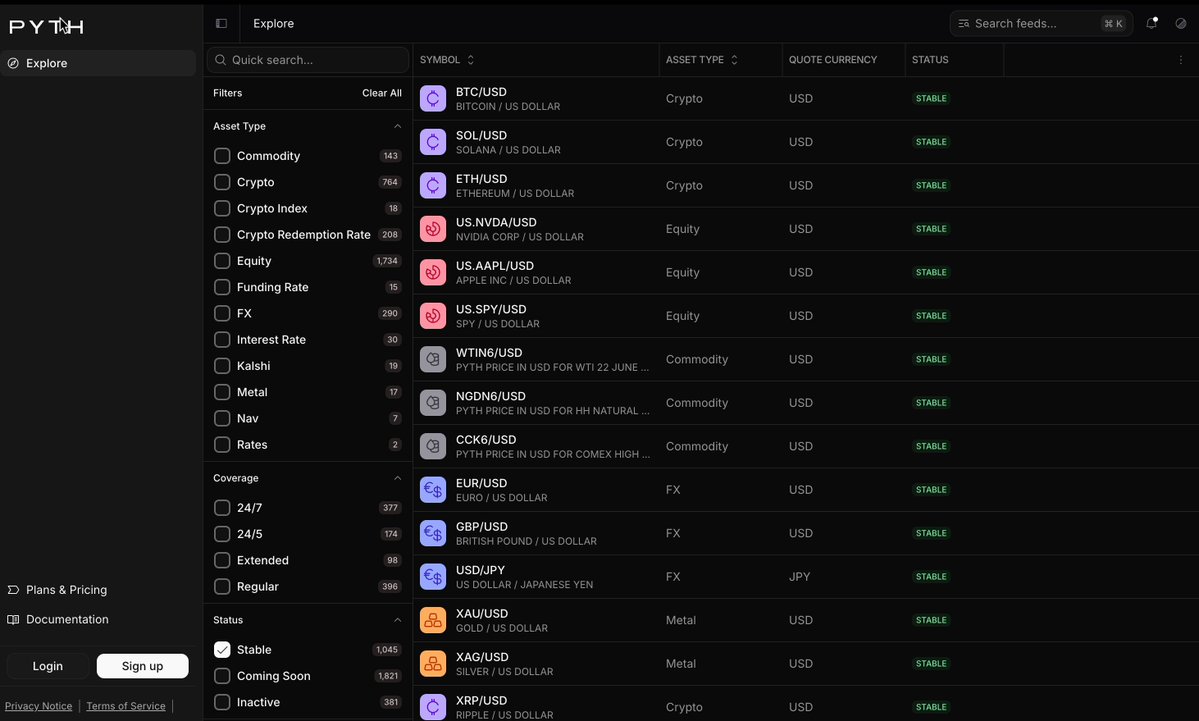
Task: Click the Quote Currency column header
Action: (x=833, y=60)
